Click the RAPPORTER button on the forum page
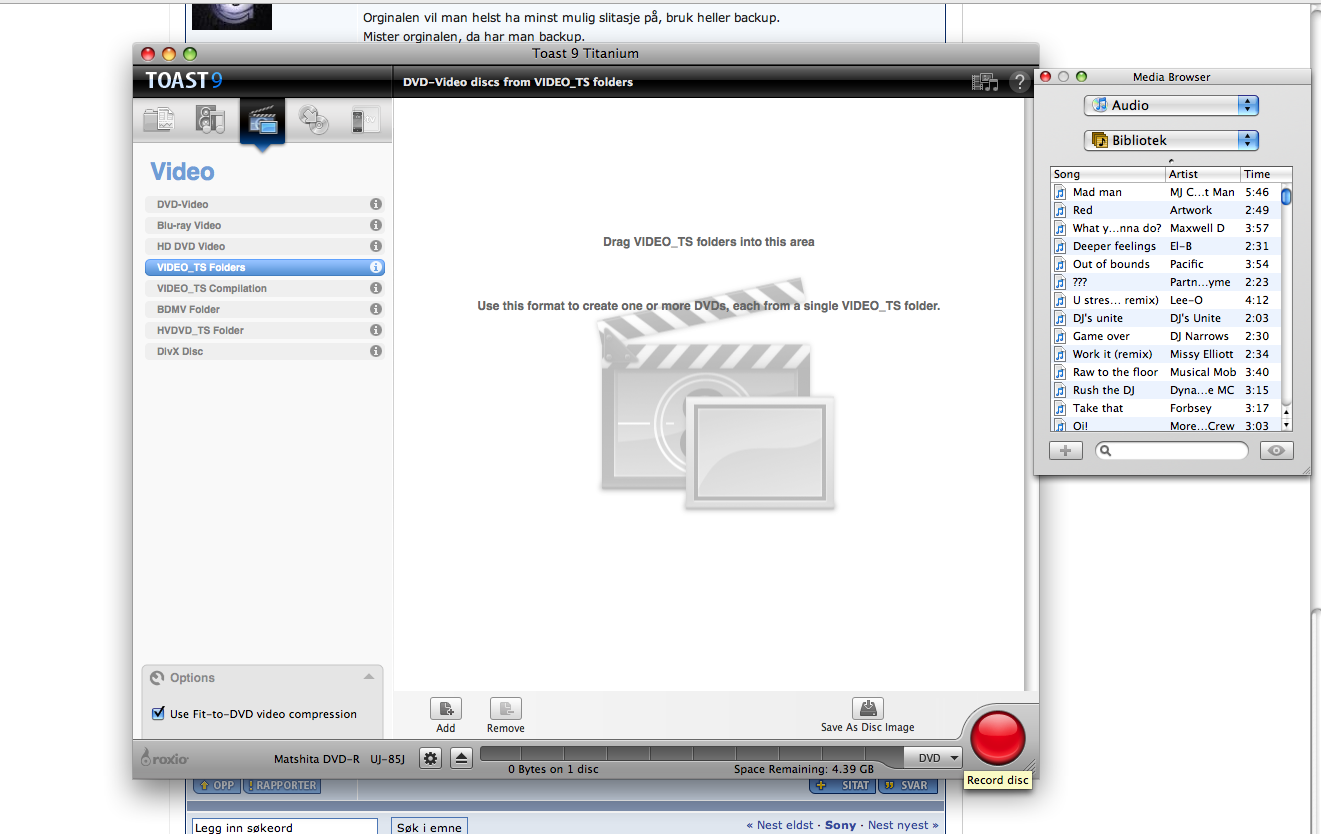 point(282,786)
